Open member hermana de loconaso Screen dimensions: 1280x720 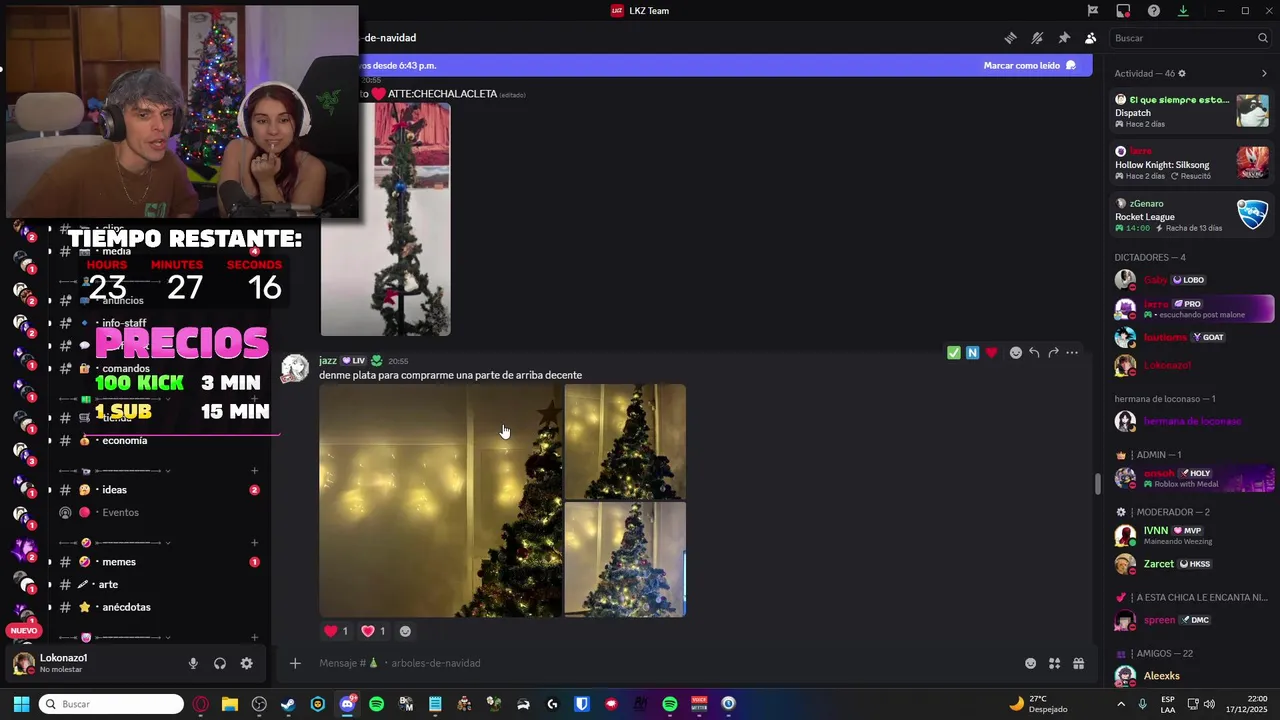click(1192, 421)
